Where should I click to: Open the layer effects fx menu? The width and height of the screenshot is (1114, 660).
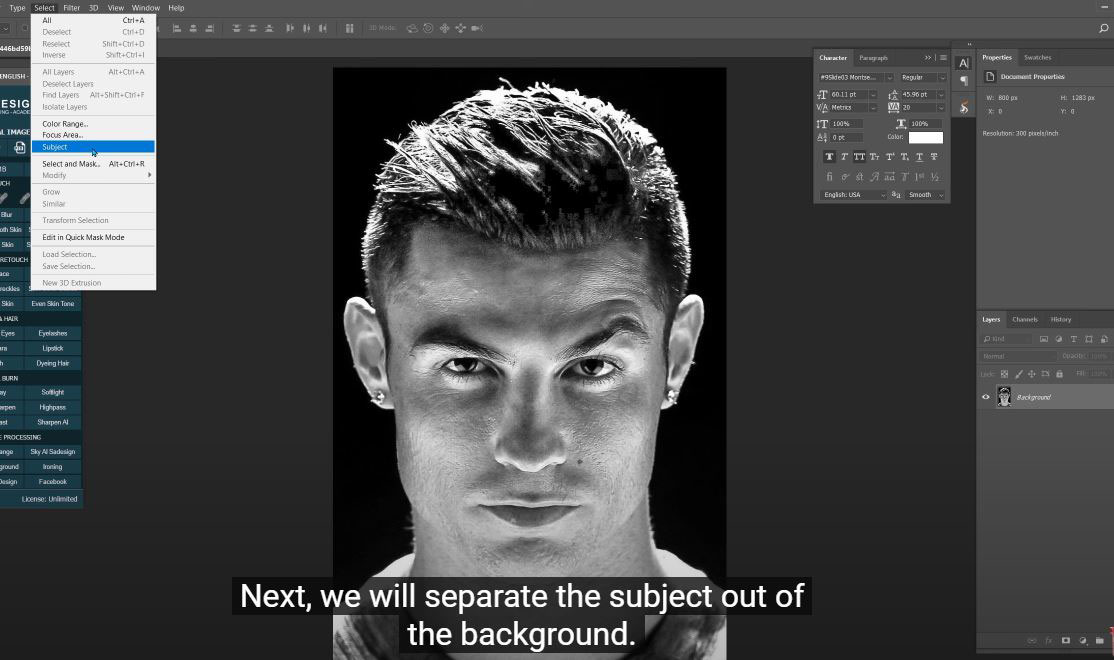(1049, 640)
